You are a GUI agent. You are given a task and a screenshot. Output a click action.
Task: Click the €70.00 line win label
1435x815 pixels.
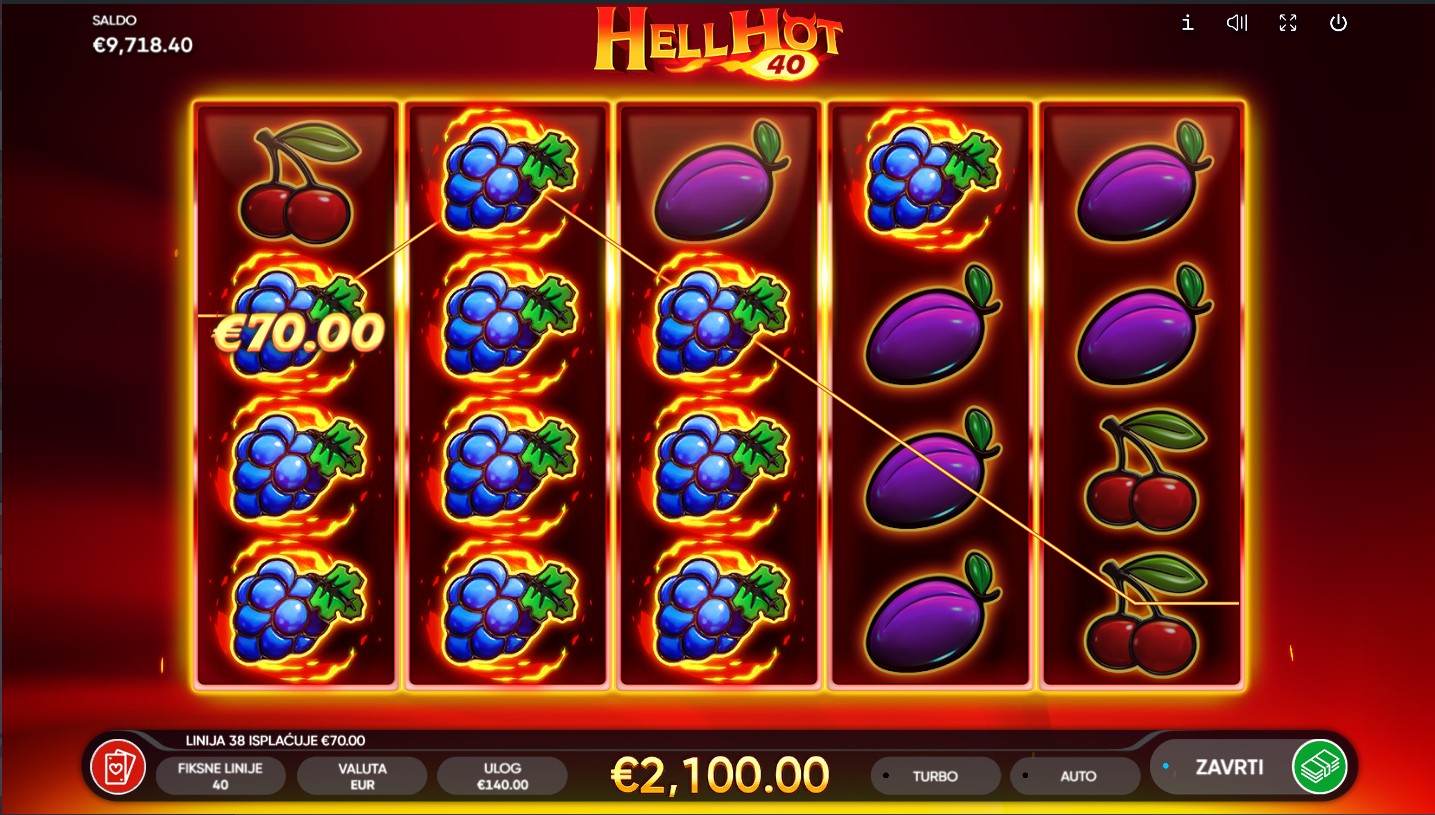click(298, 333)
